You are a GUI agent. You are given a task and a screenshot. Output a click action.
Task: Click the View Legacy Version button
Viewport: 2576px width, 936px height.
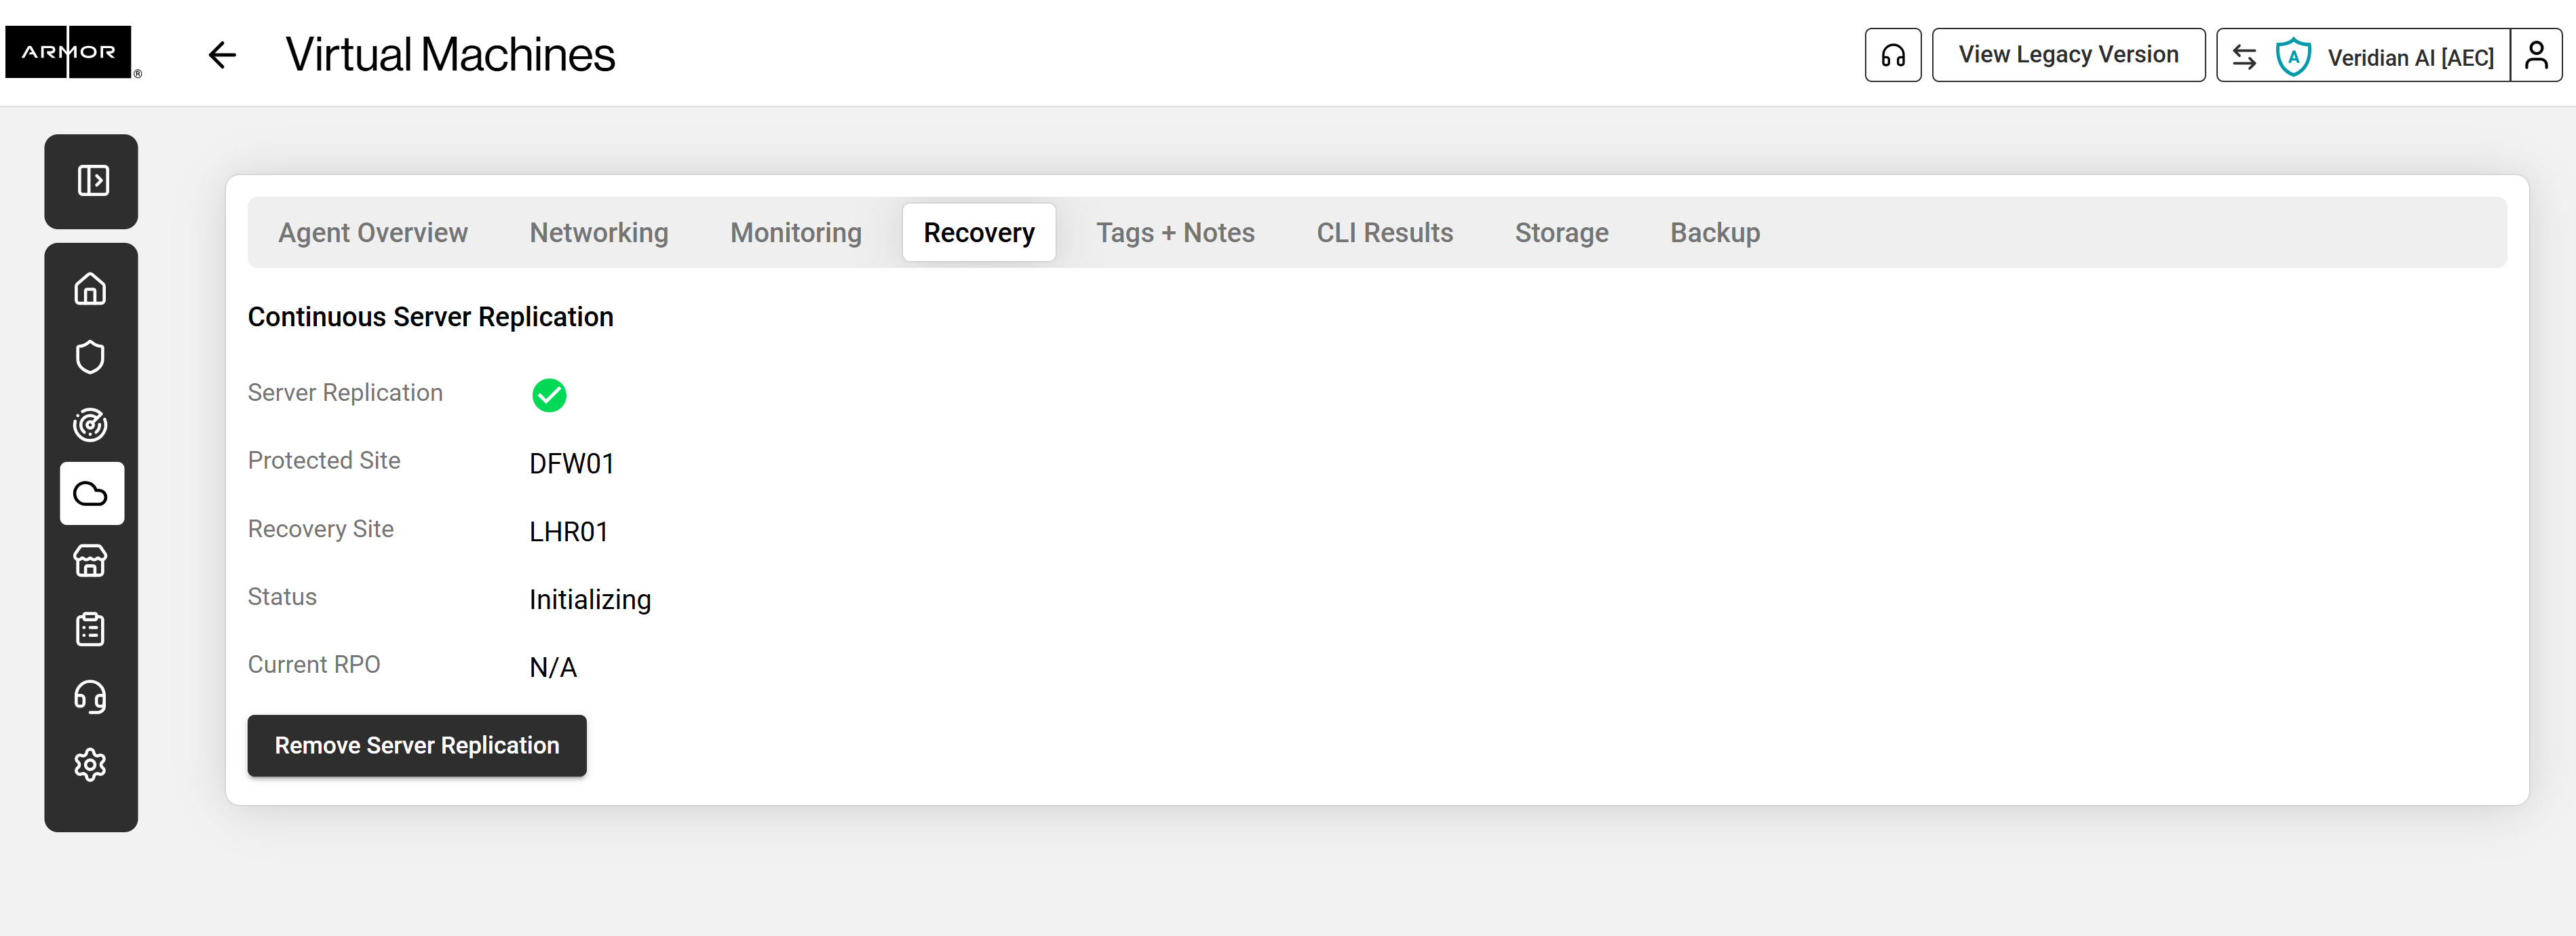pos(2067,55)
